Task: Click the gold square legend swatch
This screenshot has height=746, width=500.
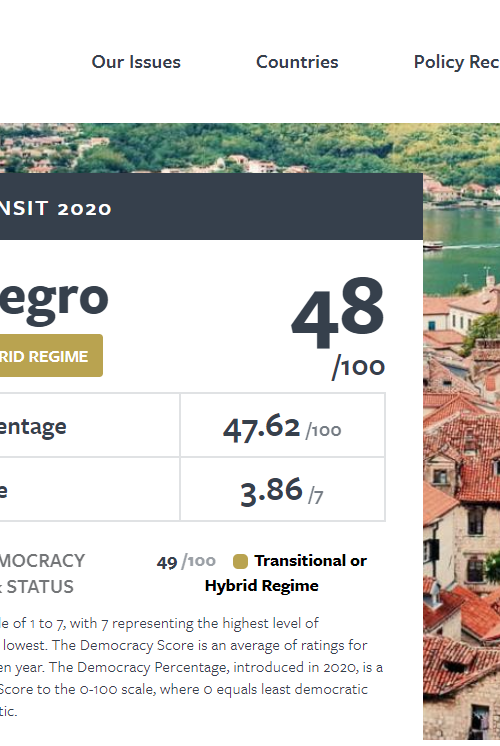Action: 240,561
